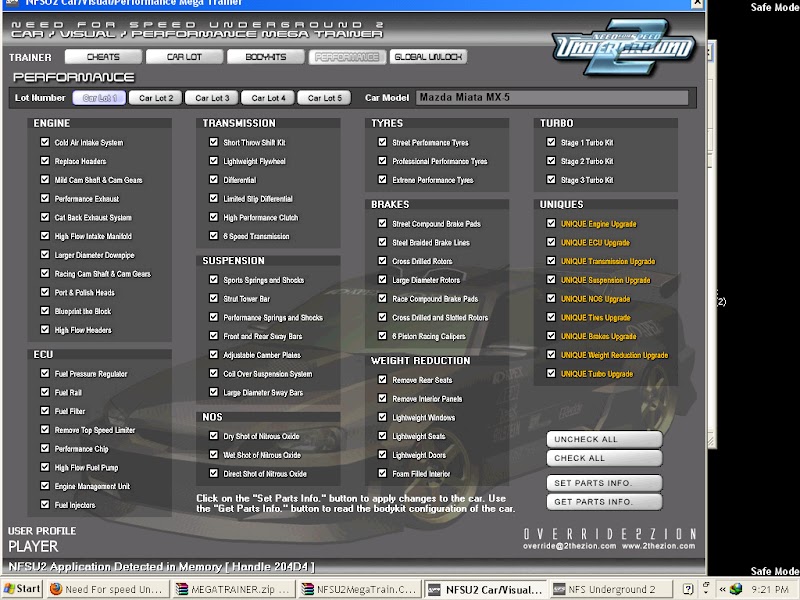Uncheck Coil Over Suspension System
The height and width of the screenshot is (600, 800).
(x=214, y=373)
